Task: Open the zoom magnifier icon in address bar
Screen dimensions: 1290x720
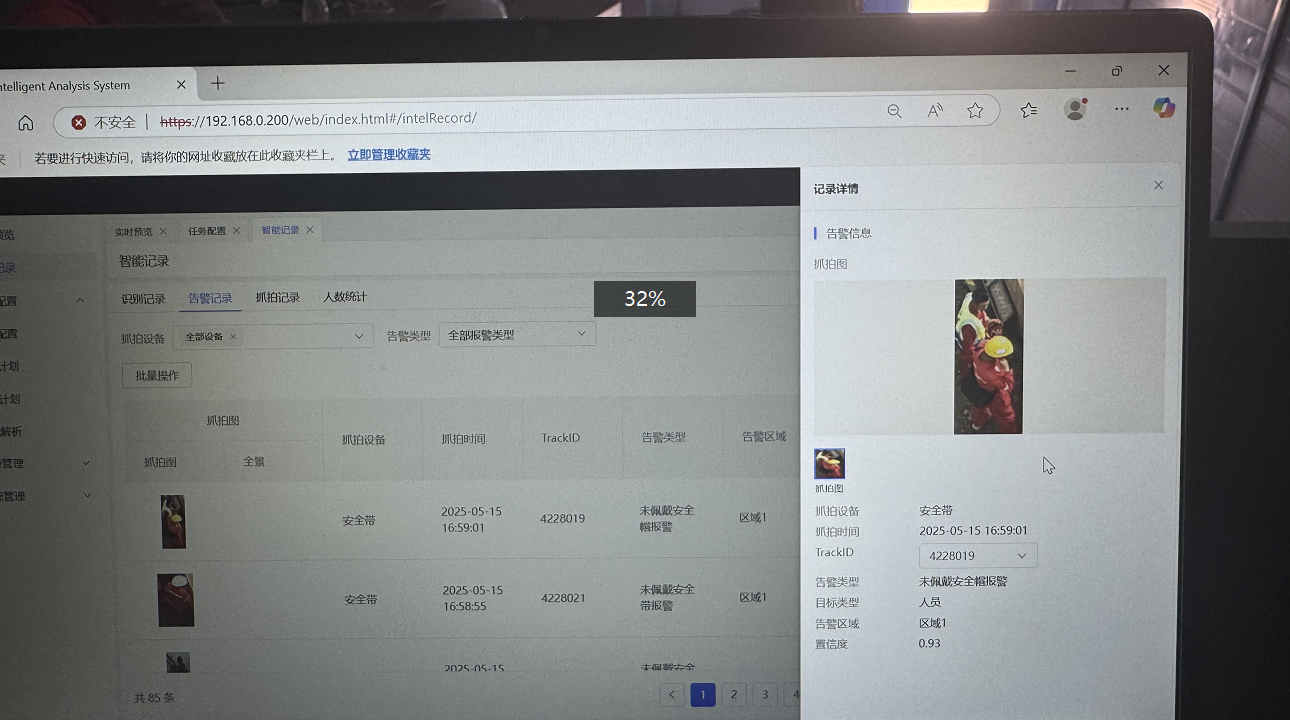Action: coord(894,111)
